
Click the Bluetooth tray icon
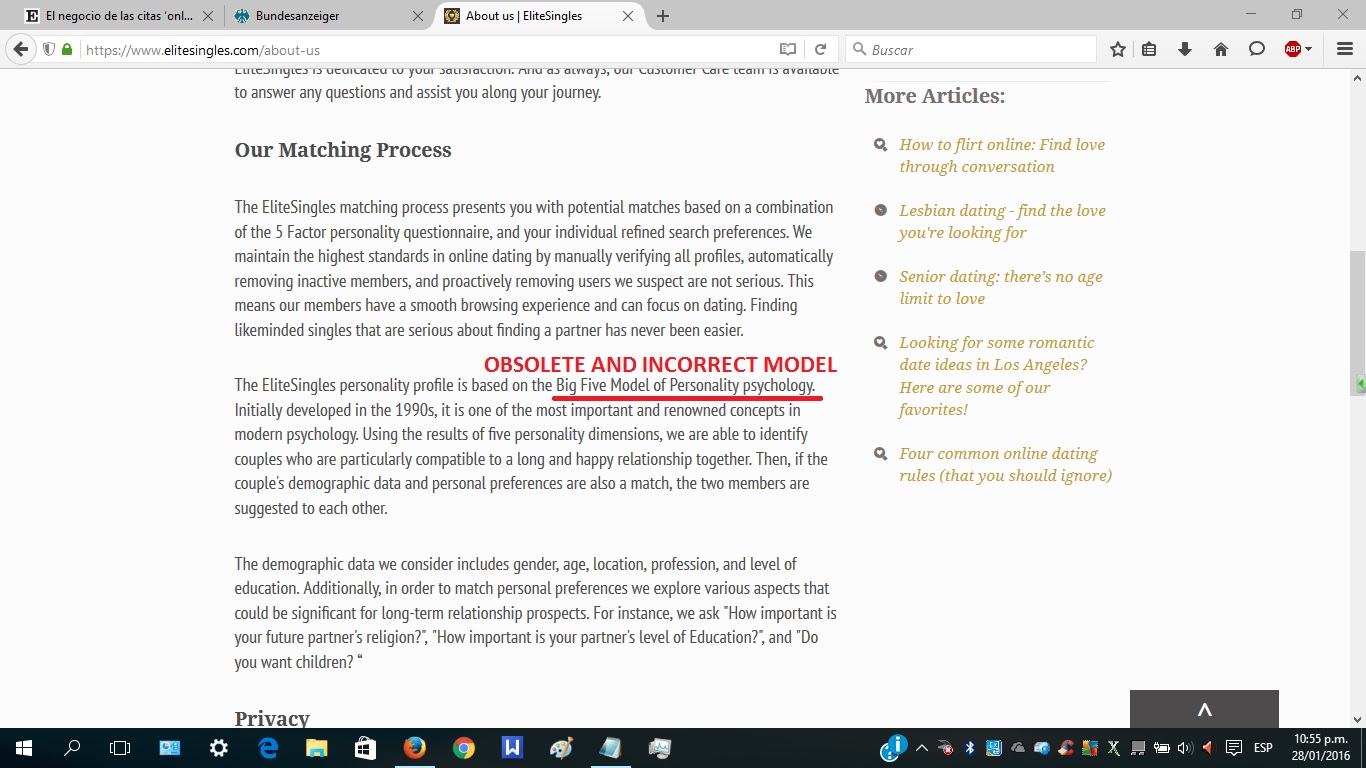(x=970, y=748)
